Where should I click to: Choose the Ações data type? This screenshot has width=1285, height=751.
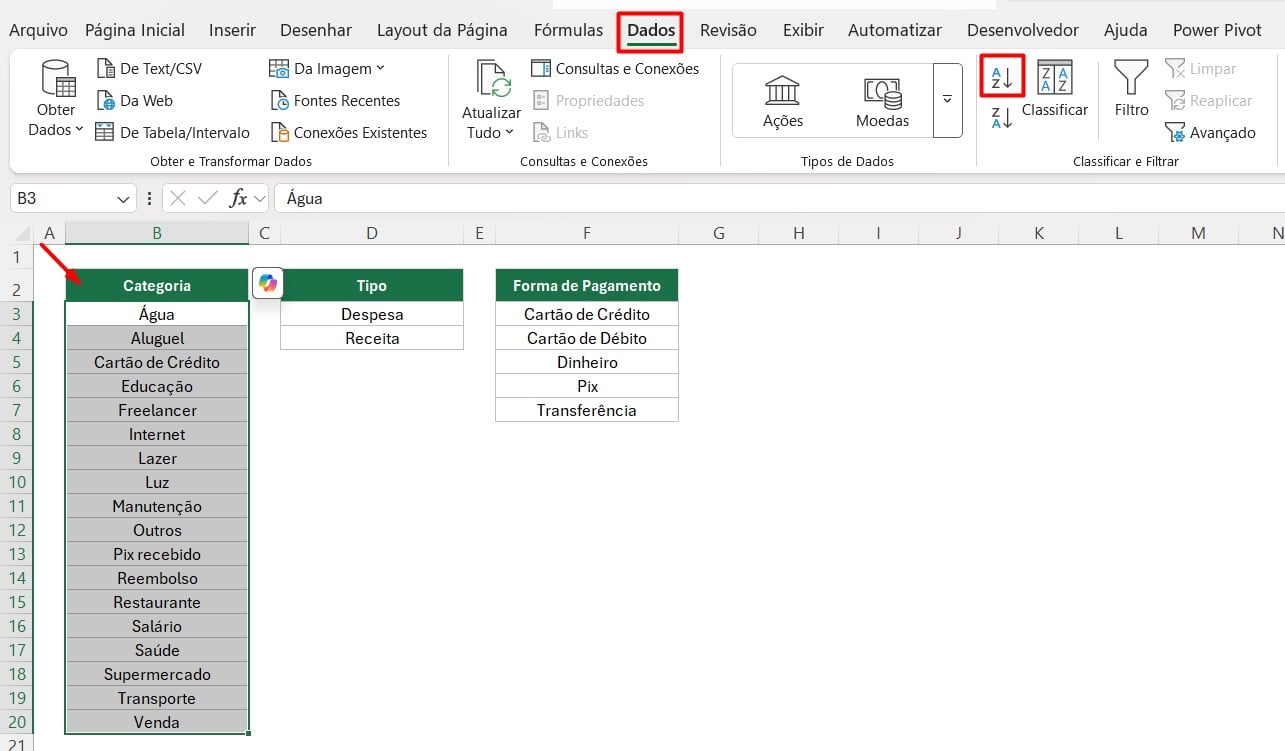783,101
